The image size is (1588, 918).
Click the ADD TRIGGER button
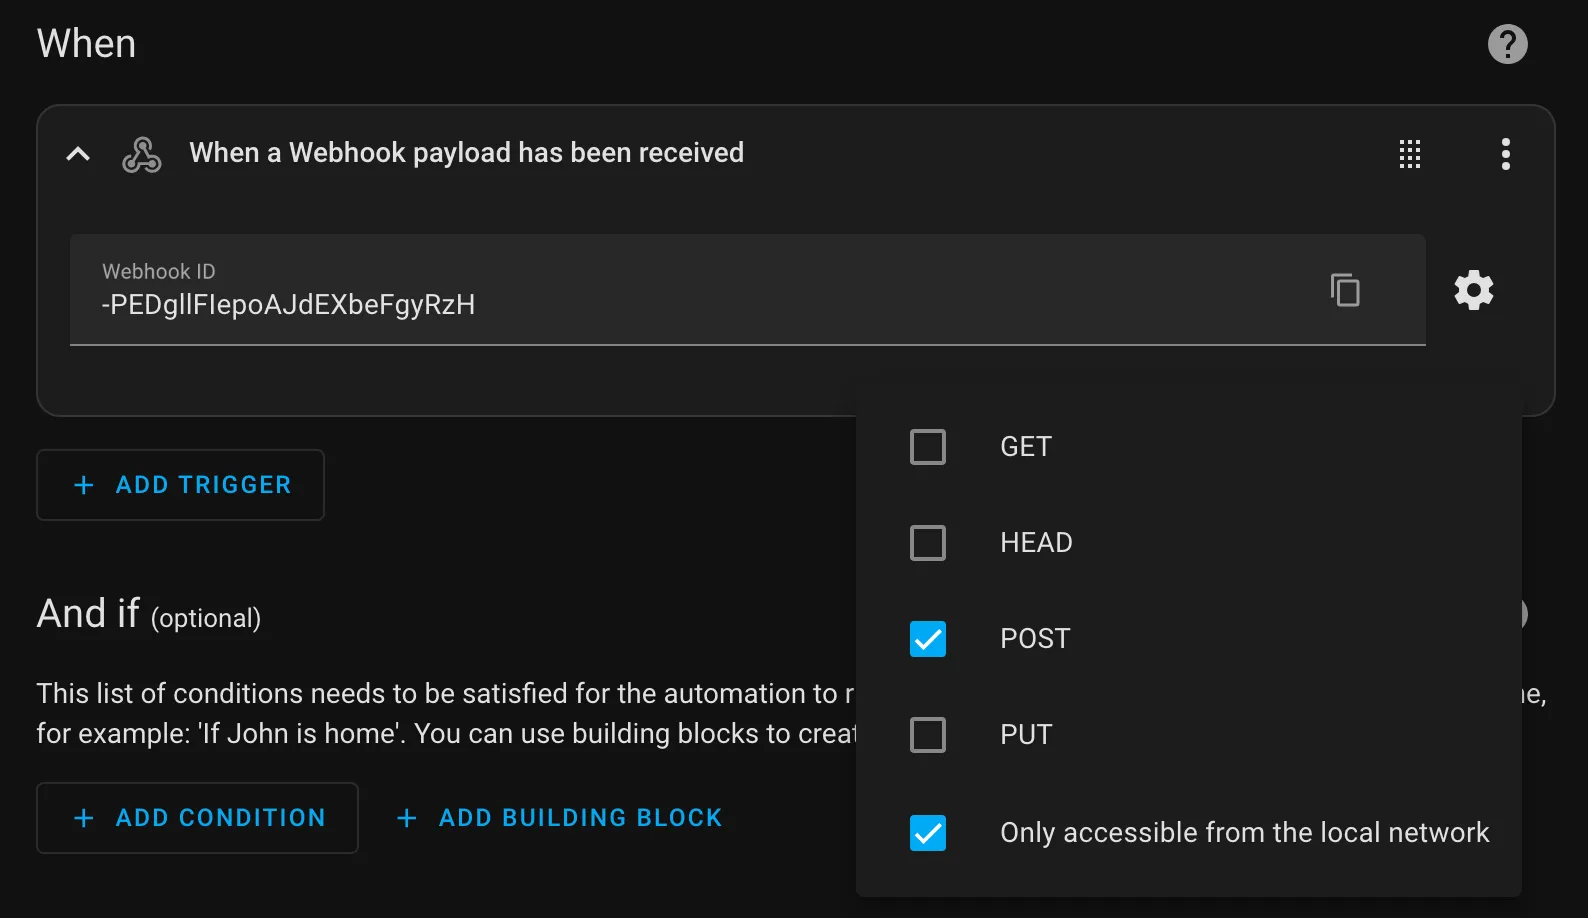tap(180, 485)
